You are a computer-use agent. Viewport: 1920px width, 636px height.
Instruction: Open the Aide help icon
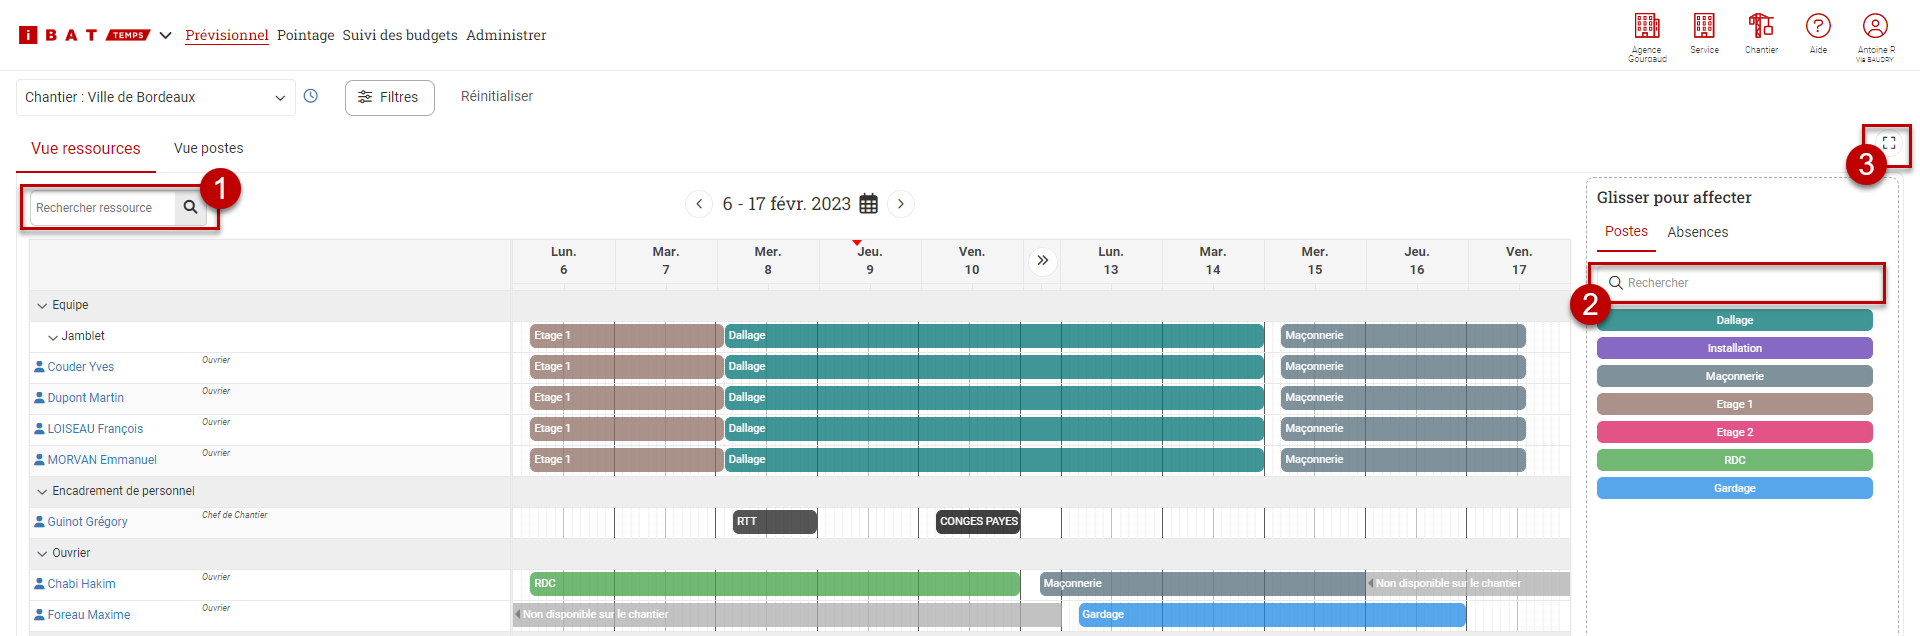point(1818,27)
